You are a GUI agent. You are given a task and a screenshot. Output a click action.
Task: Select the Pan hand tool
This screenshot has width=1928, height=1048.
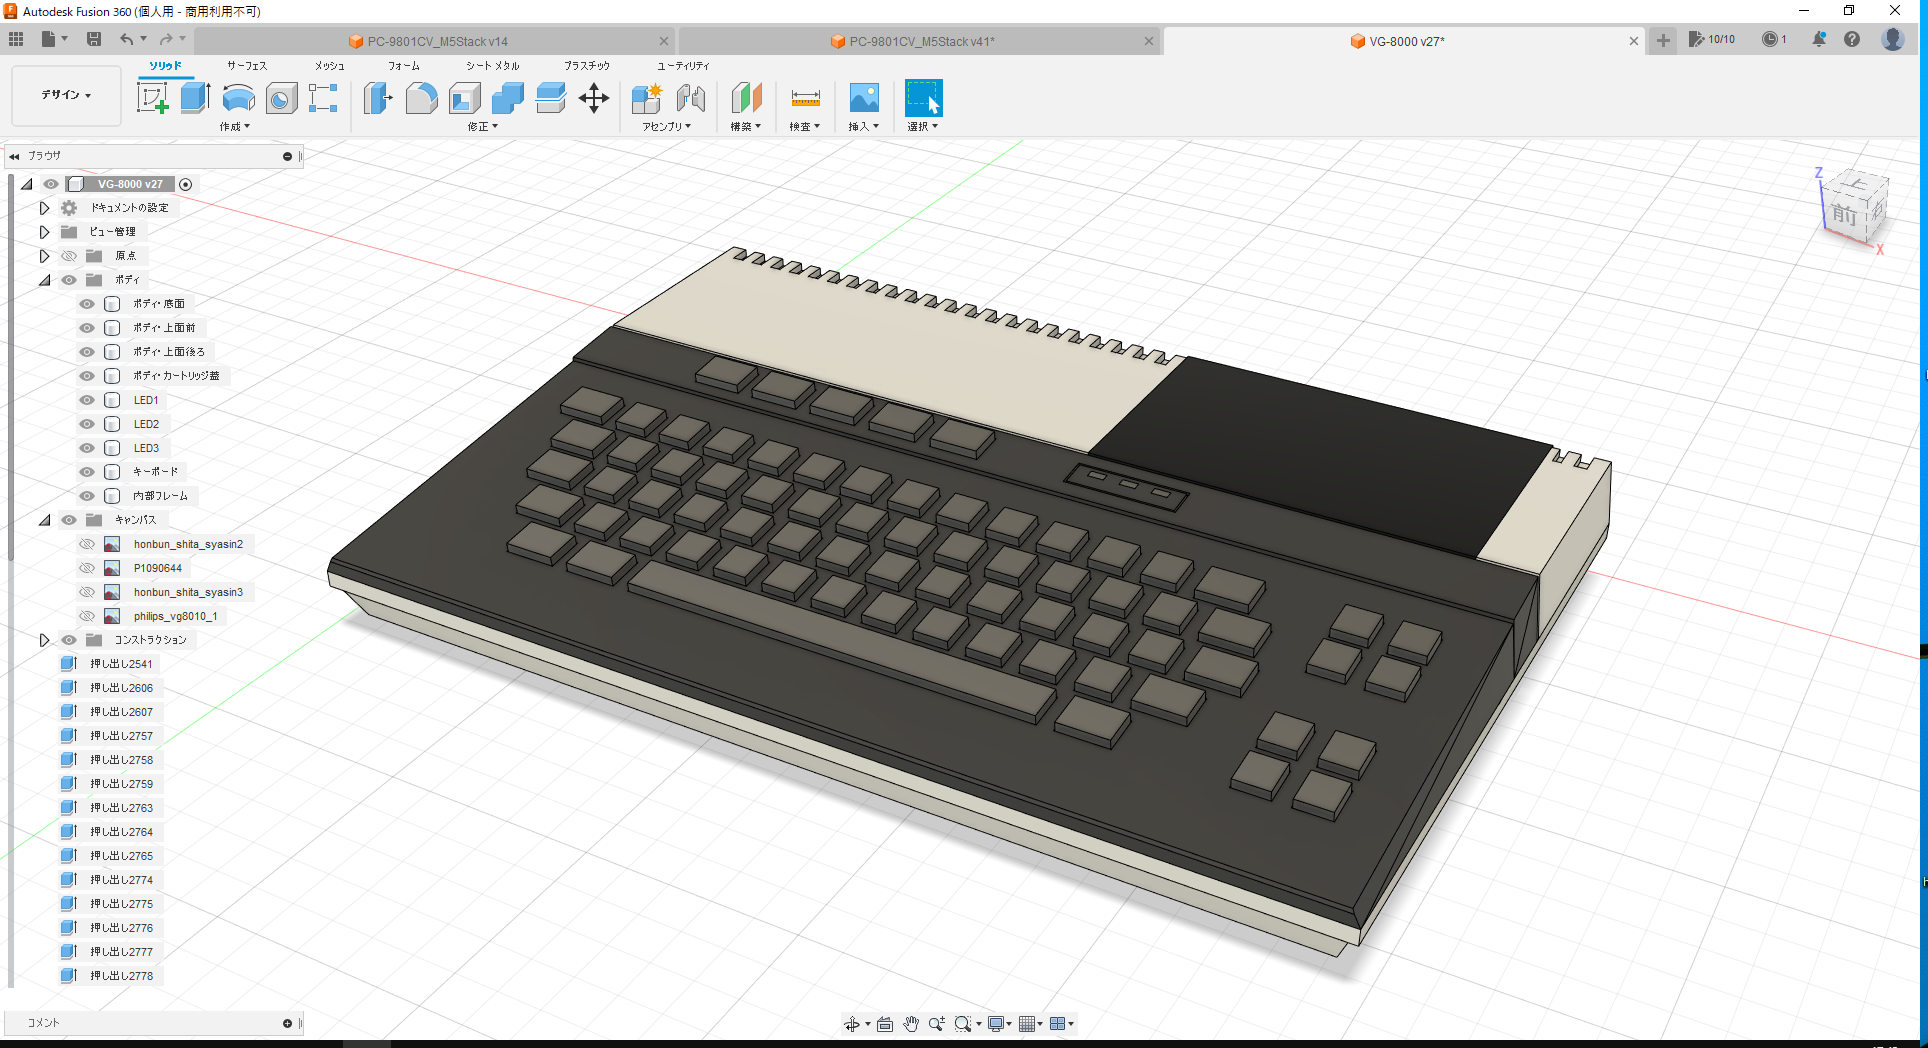click(911, 1023)
